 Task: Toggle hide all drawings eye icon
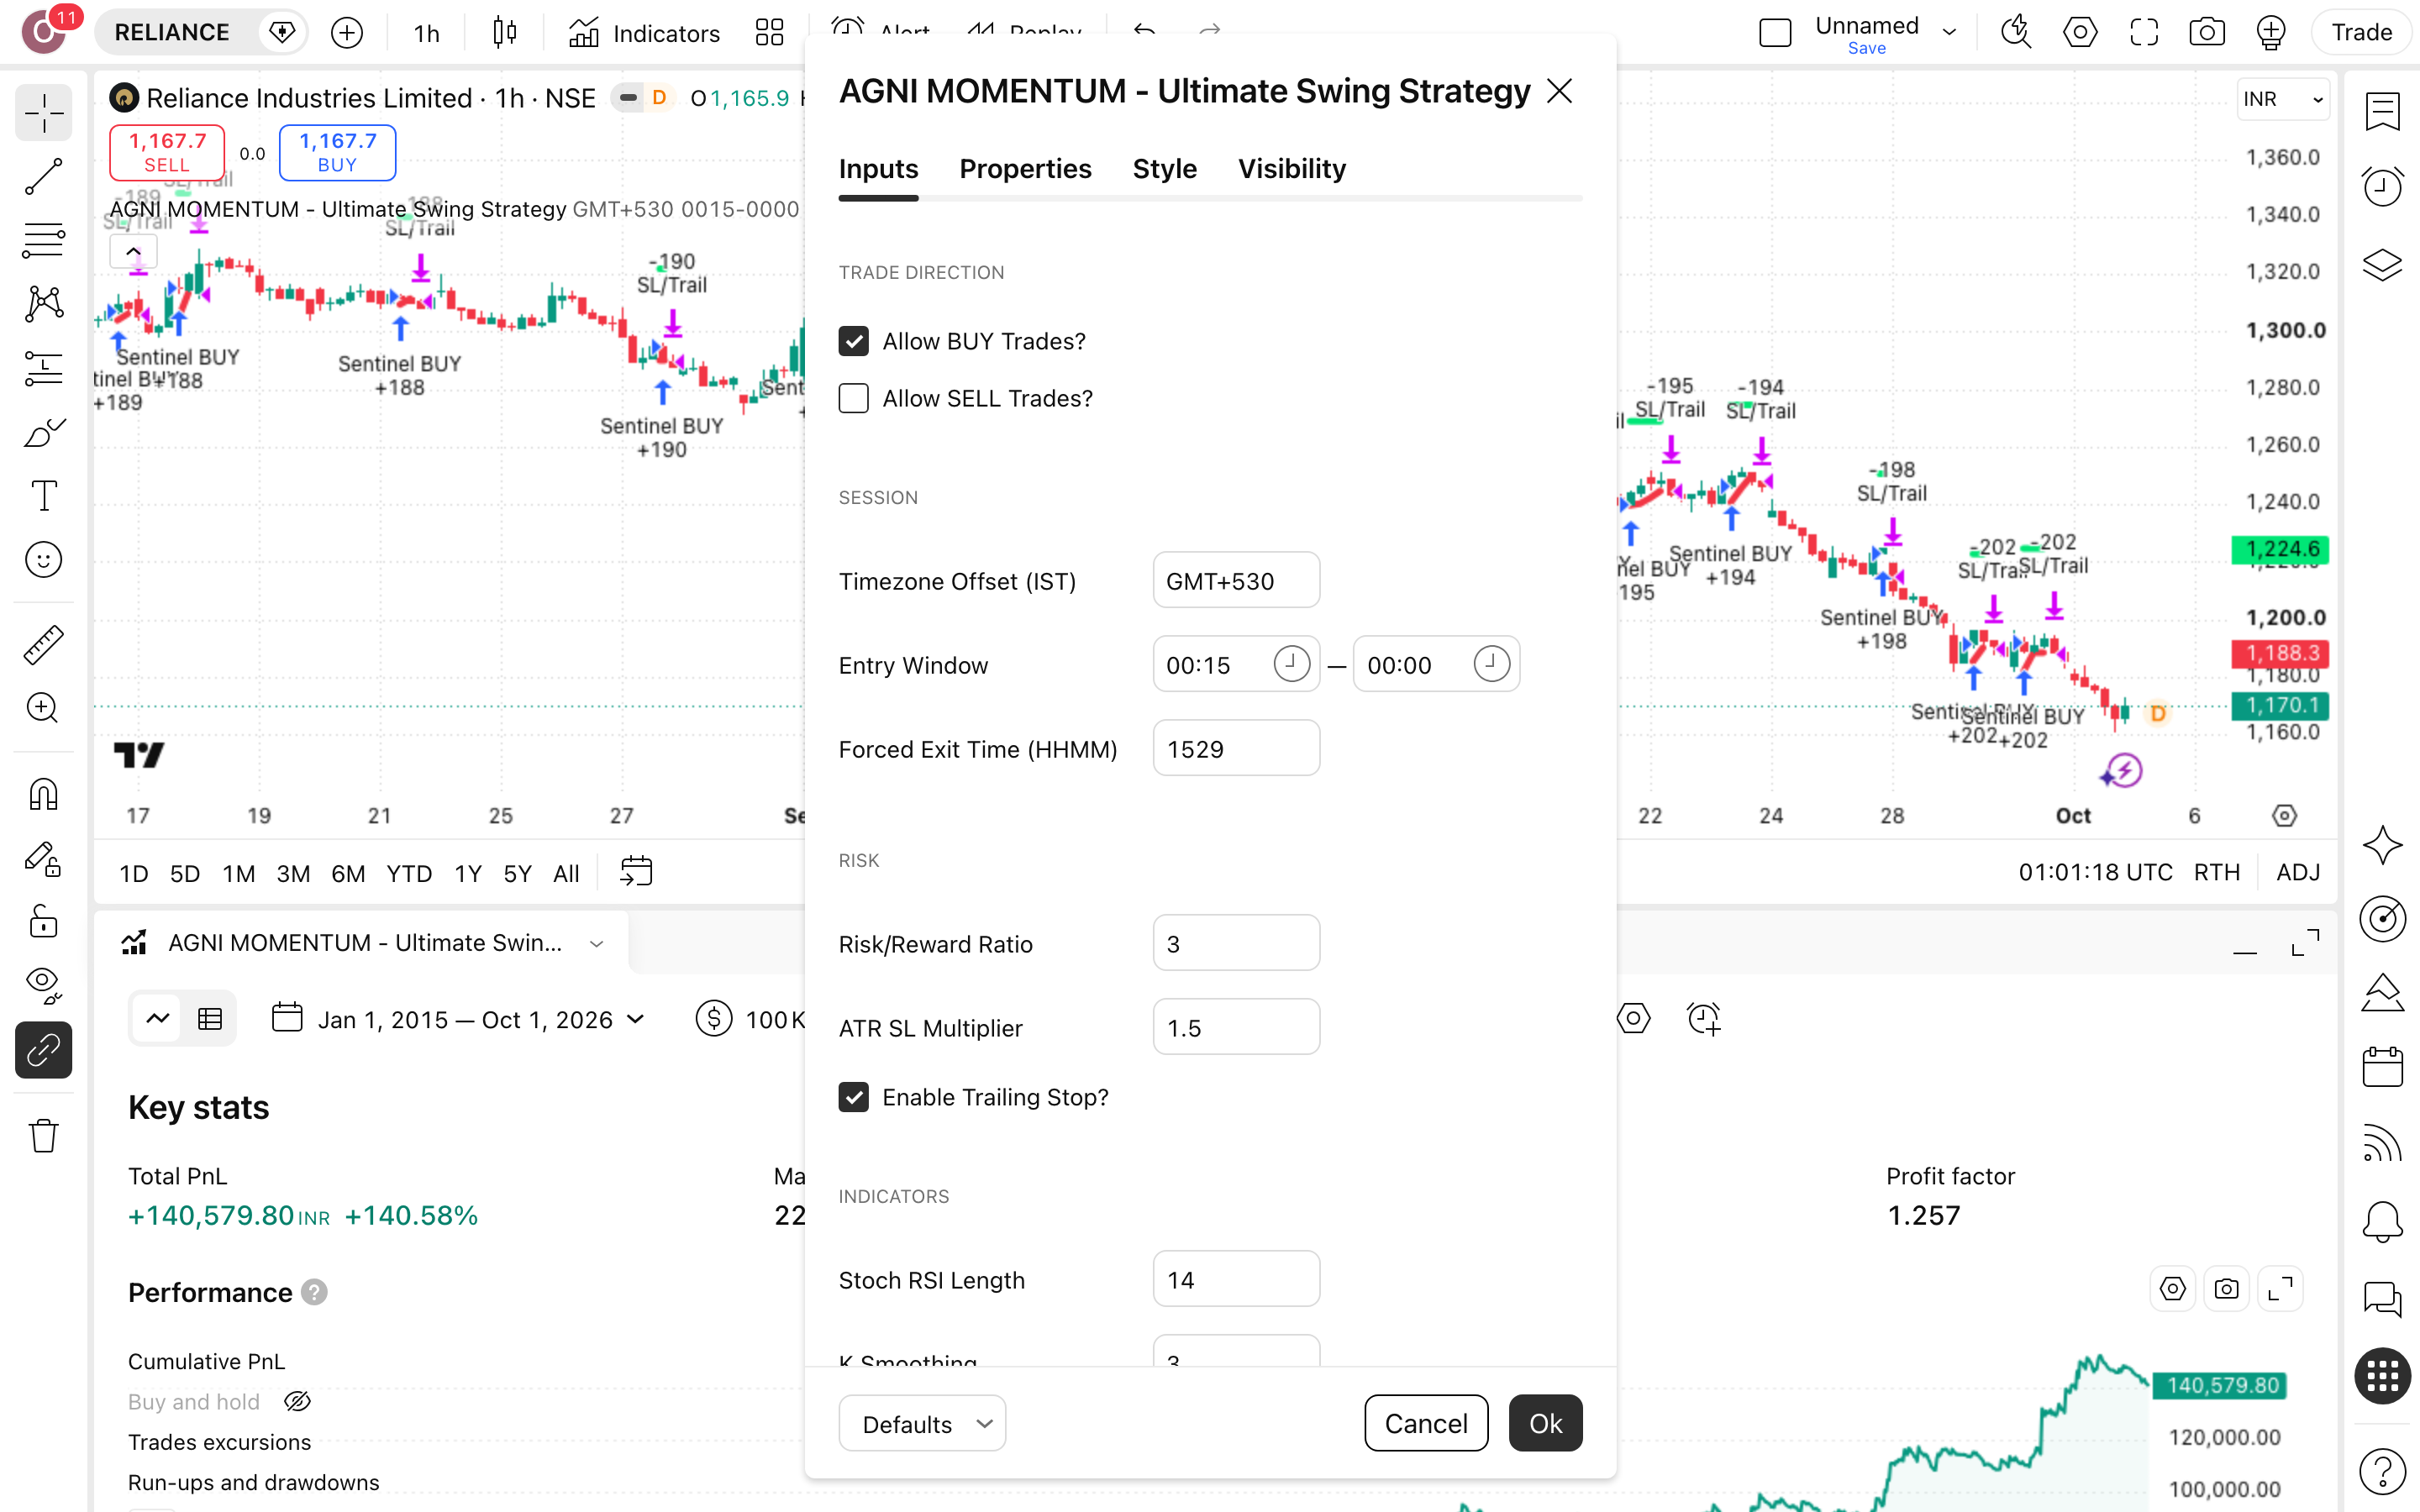tap(44, 985)
